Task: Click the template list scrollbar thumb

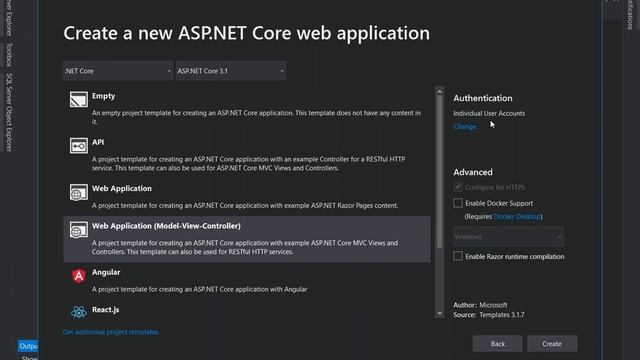Action: click(x=440, y=172)
